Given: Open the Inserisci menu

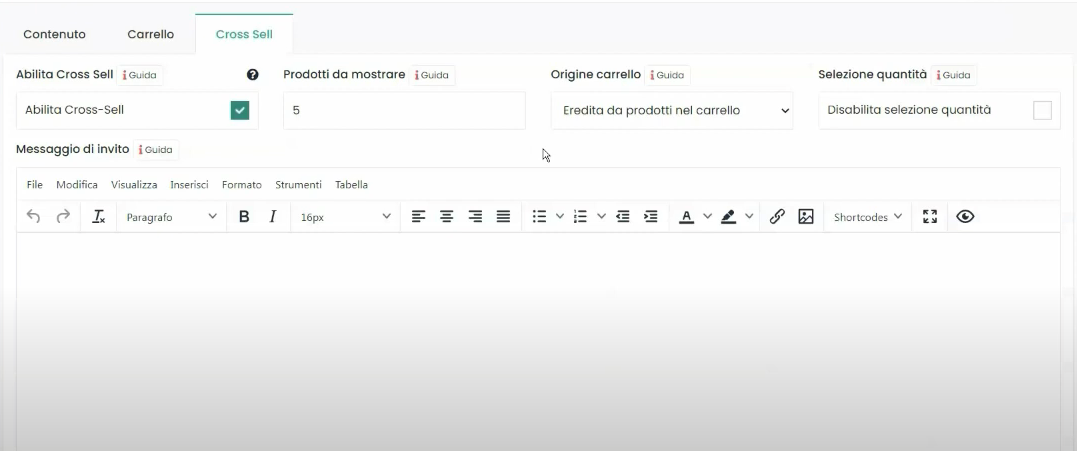Looking at the screenshot, I should (x=190, y=185).
